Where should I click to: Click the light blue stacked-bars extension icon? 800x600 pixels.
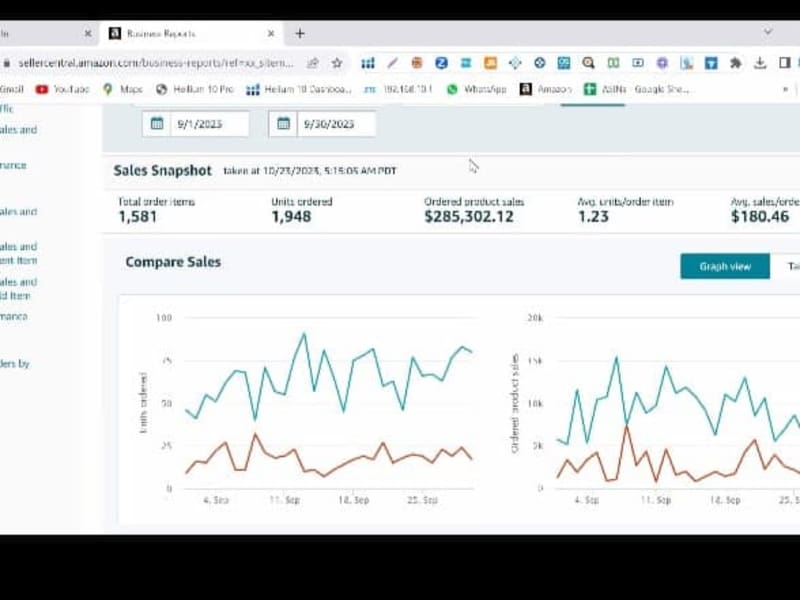tap(466, 63)
